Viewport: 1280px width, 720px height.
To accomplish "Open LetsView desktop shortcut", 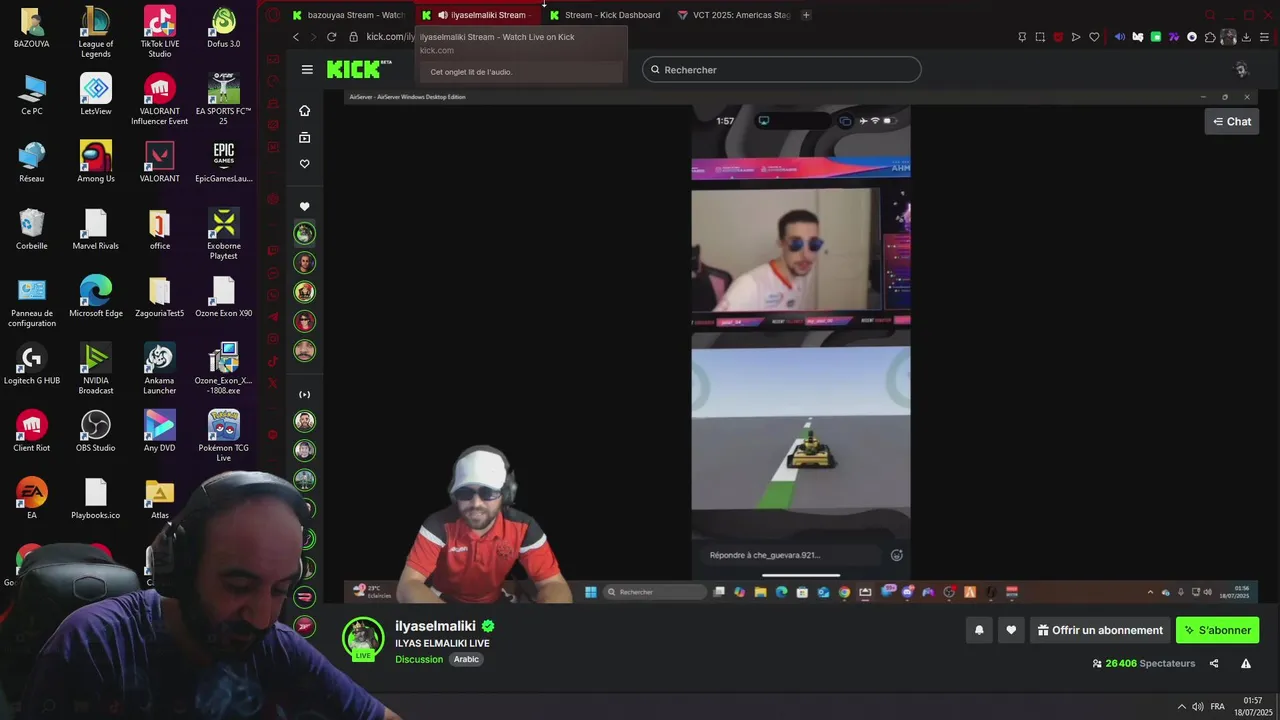I will pyautogui.click(x=96, y=95).
